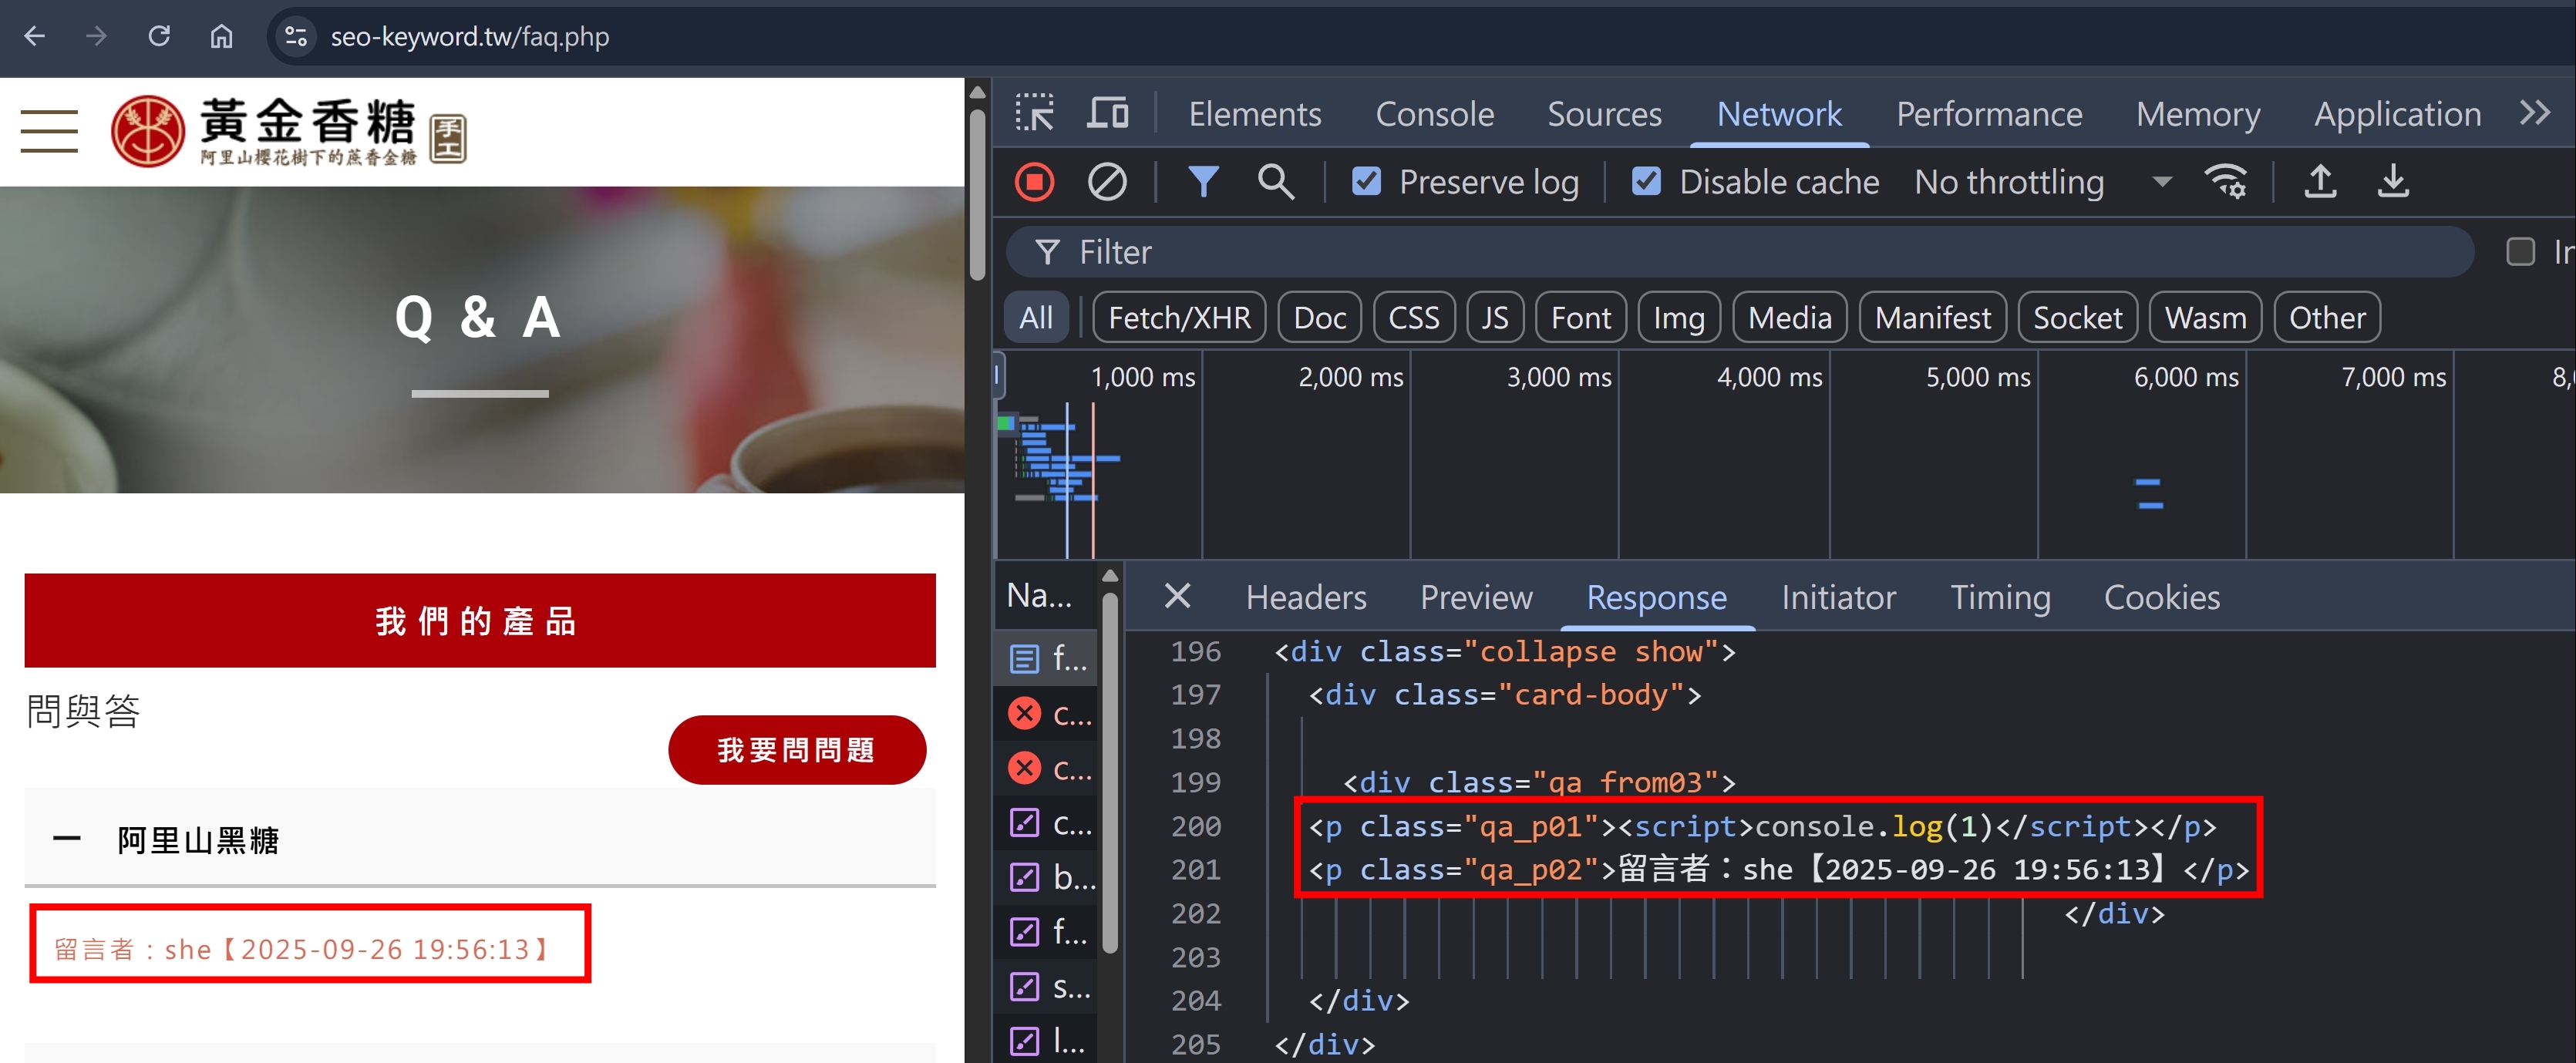Open the hamburger menu on the website
2576x1063 pixels.
pos(49,131)
